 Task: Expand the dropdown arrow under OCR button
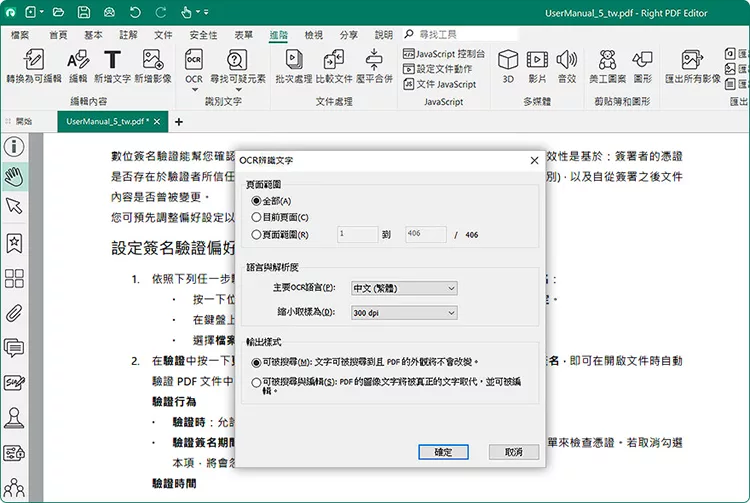pos(194,90)
